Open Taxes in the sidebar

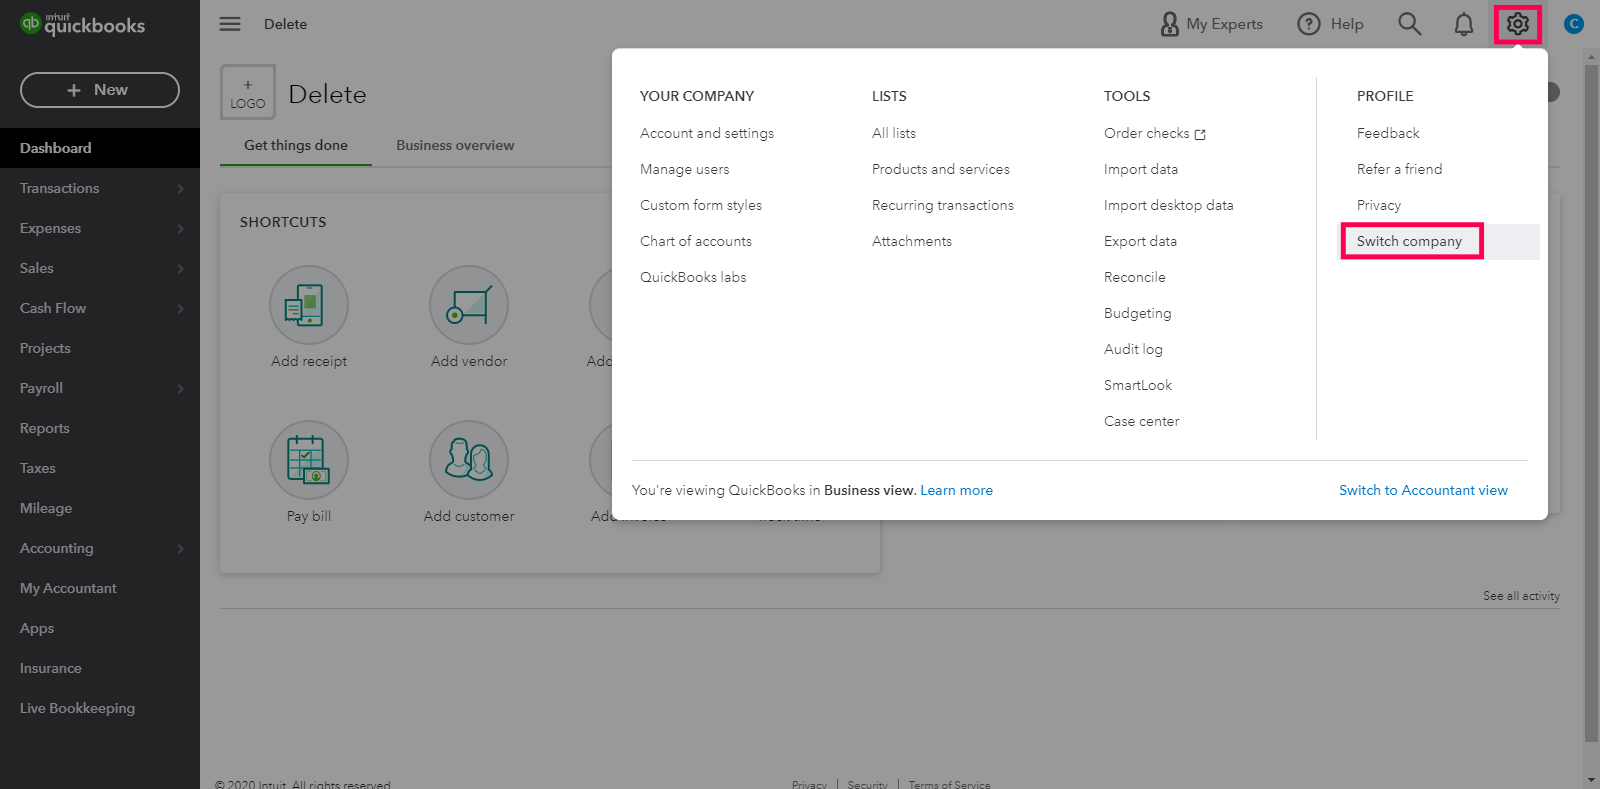click(100, 468)
